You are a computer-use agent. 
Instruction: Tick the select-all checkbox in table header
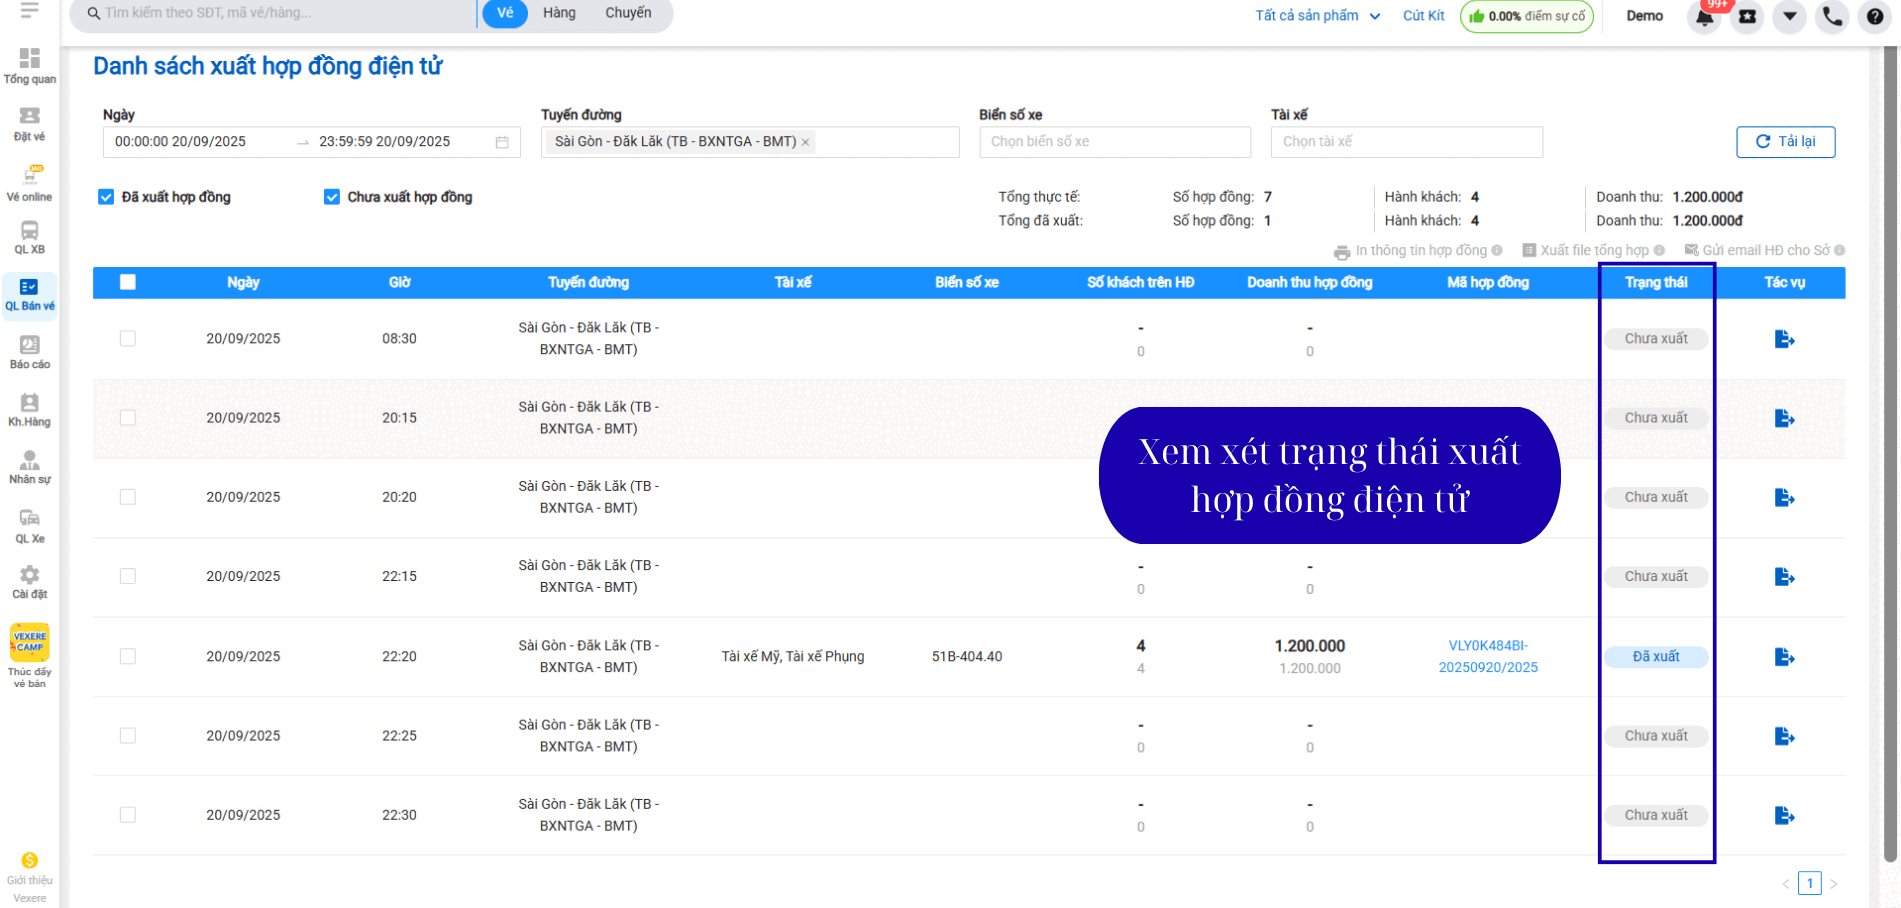click(x=128, y=282)
